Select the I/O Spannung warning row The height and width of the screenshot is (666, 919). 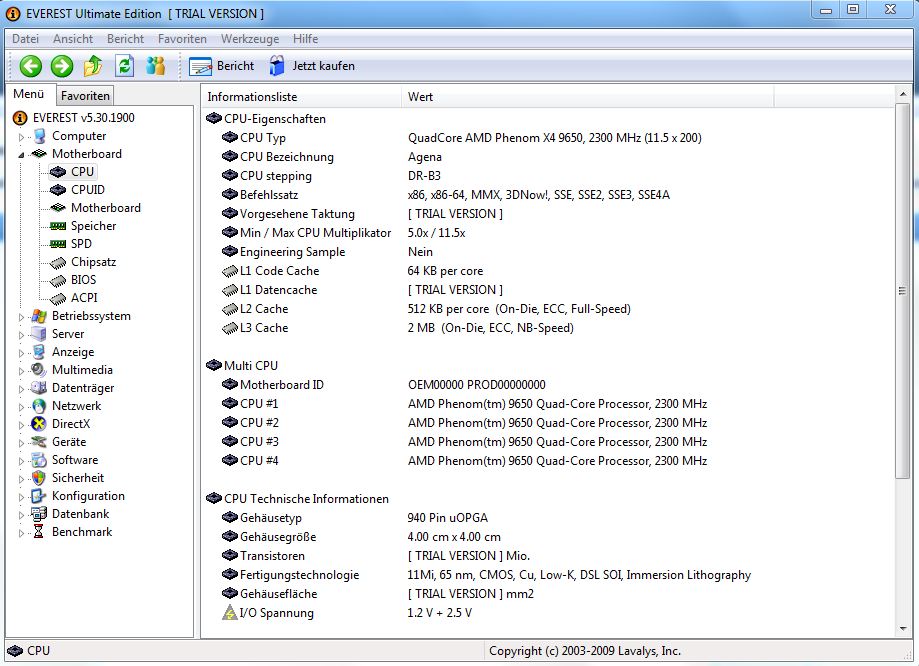pyautogui.click(x=547, y=613)
